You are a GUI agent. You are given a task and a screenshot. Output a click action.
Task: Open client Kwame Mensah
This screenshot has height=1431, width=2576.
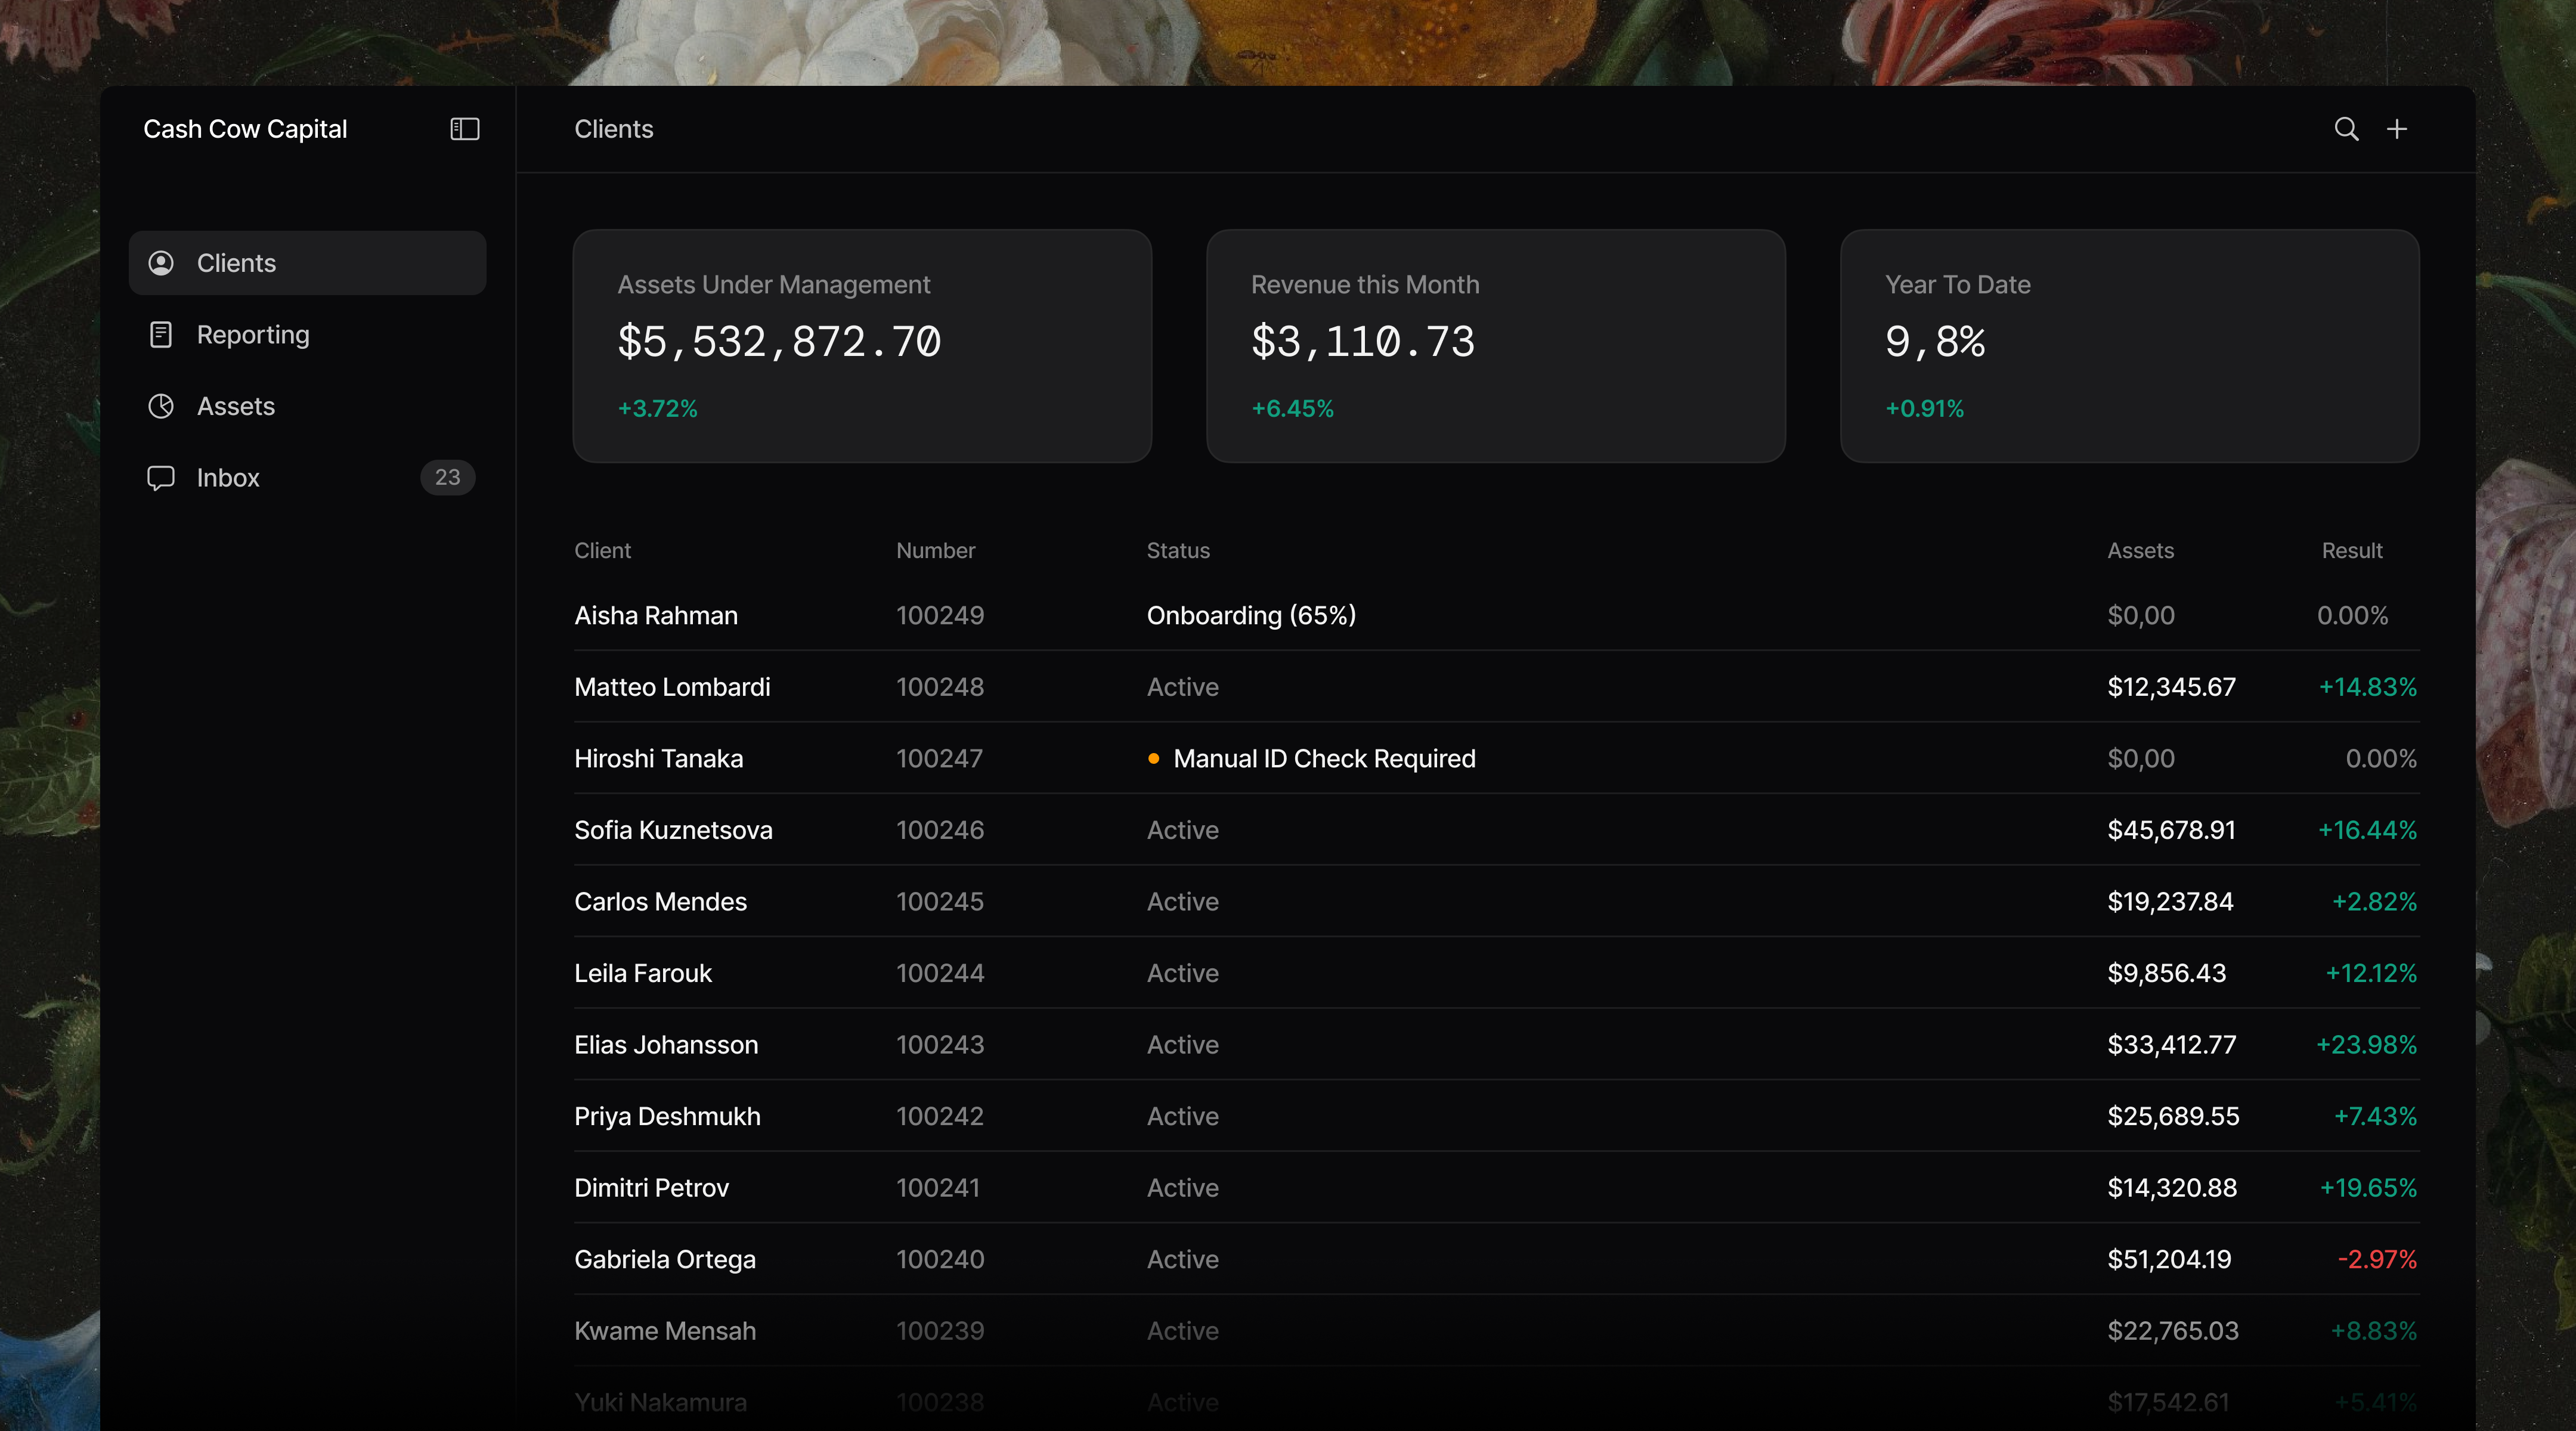[665, 1330]
